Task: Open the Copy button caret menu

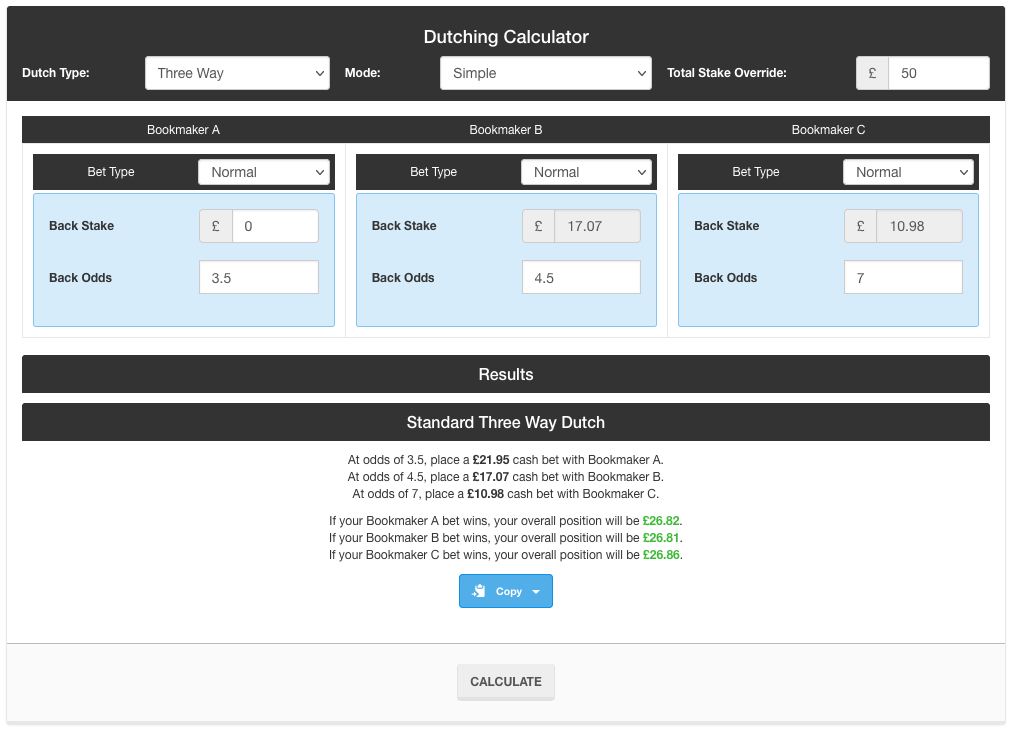Action: point(536,592)
